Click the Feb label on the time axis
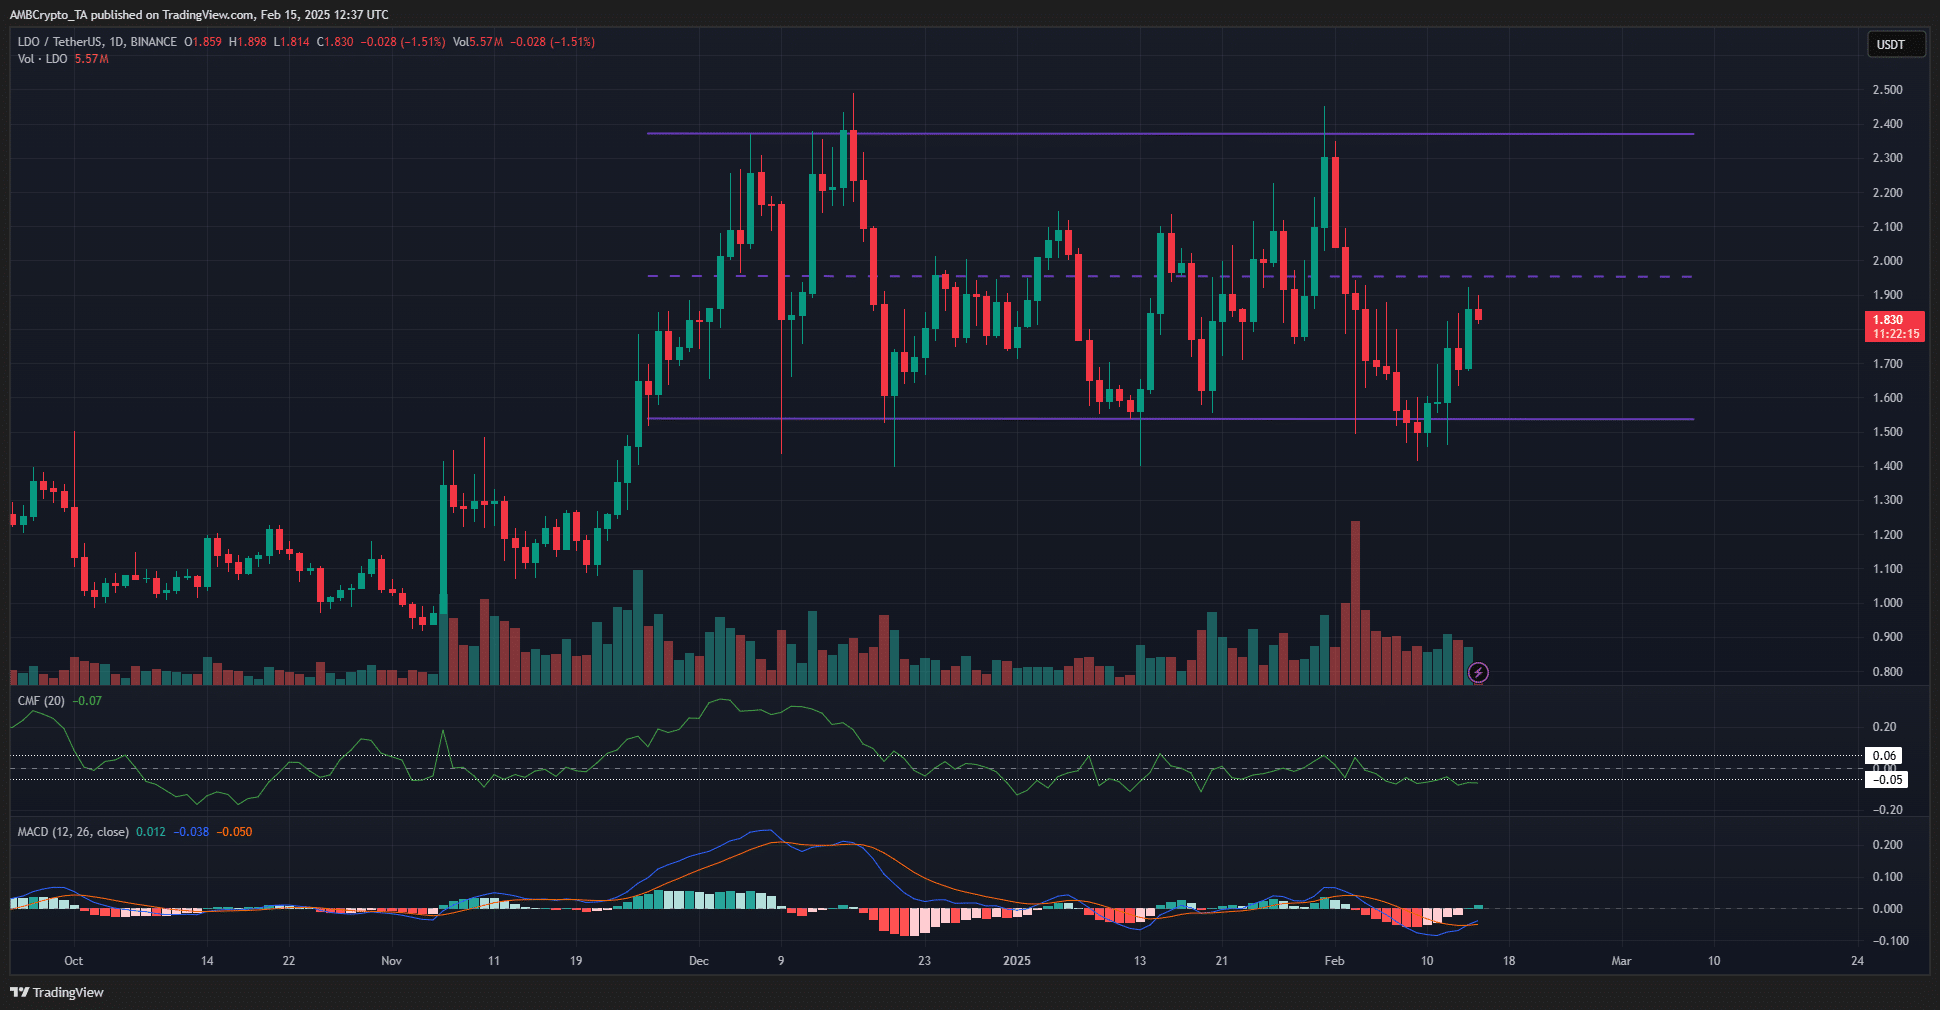This screenshot has width=1940, height=1010. click(x=1334, y=961)
